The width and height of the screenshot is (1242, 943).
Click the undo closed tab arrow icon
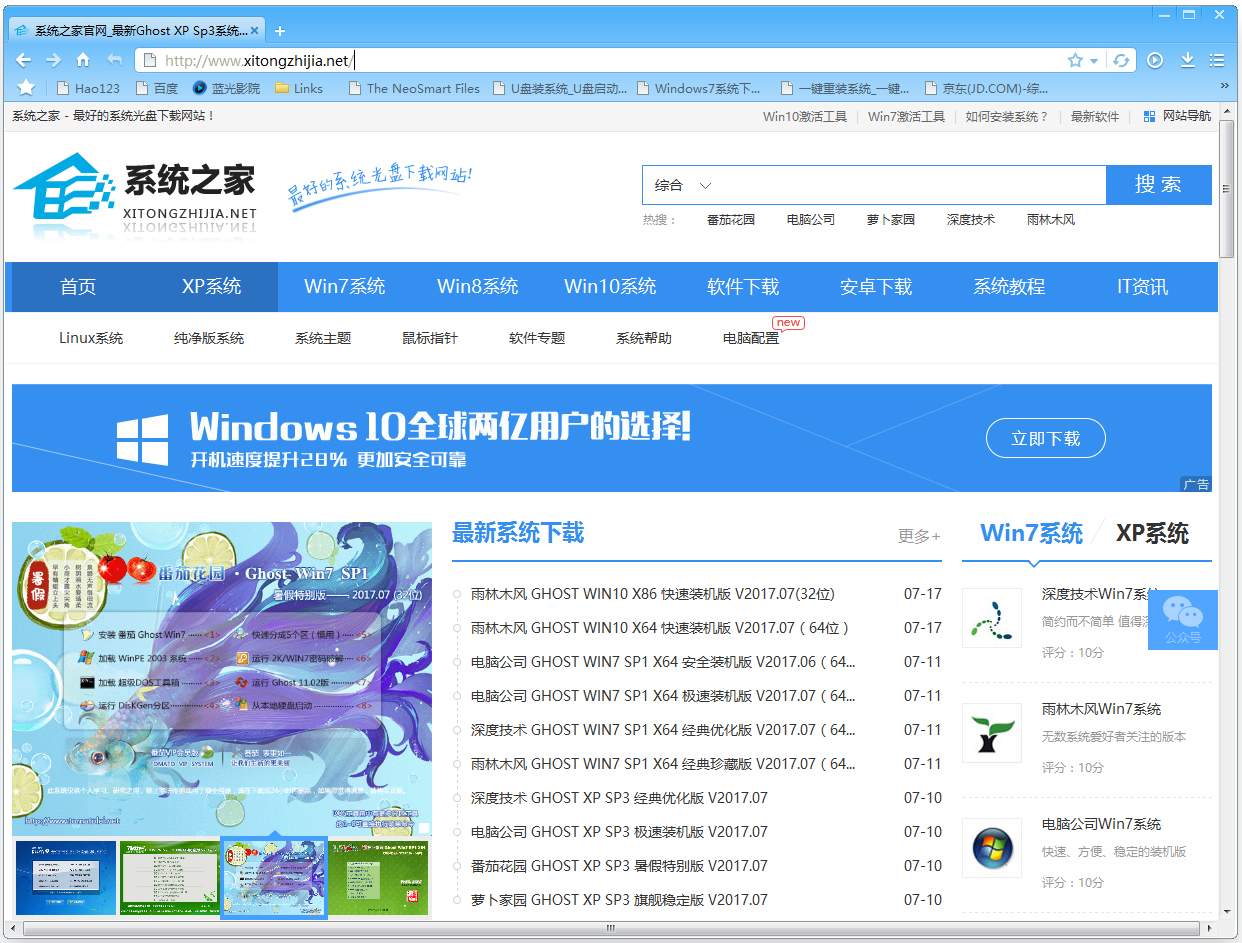click(114, 60)
